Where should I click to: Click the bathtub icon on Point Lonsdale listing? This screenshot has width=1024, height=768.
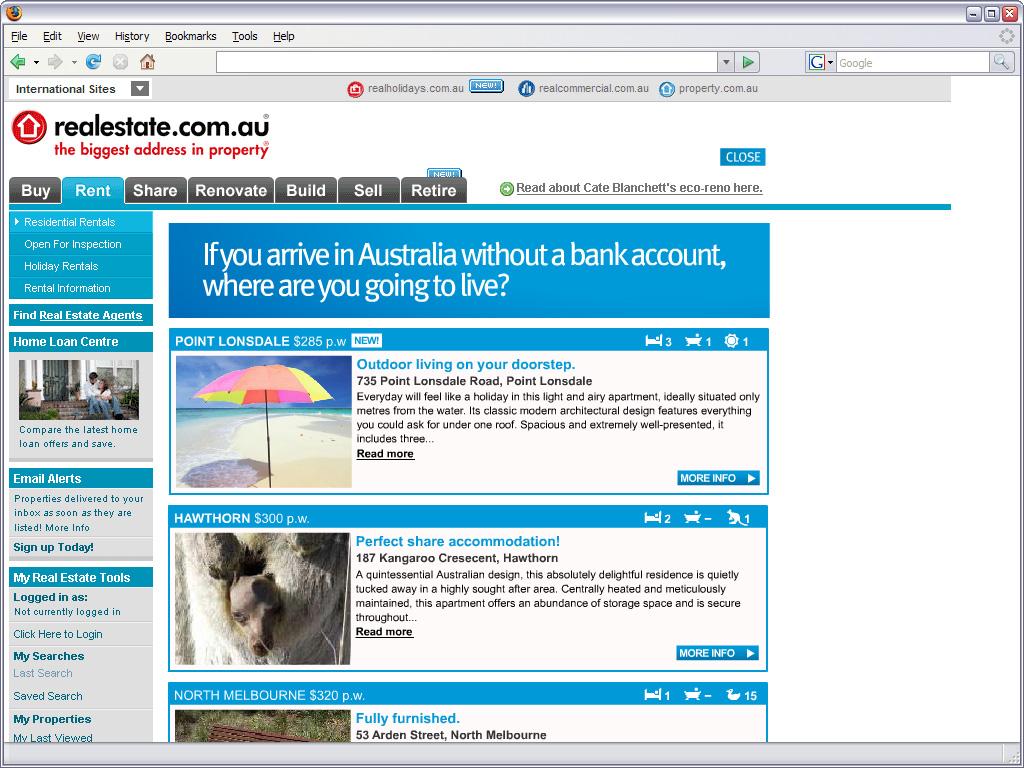tap(693, 340)
